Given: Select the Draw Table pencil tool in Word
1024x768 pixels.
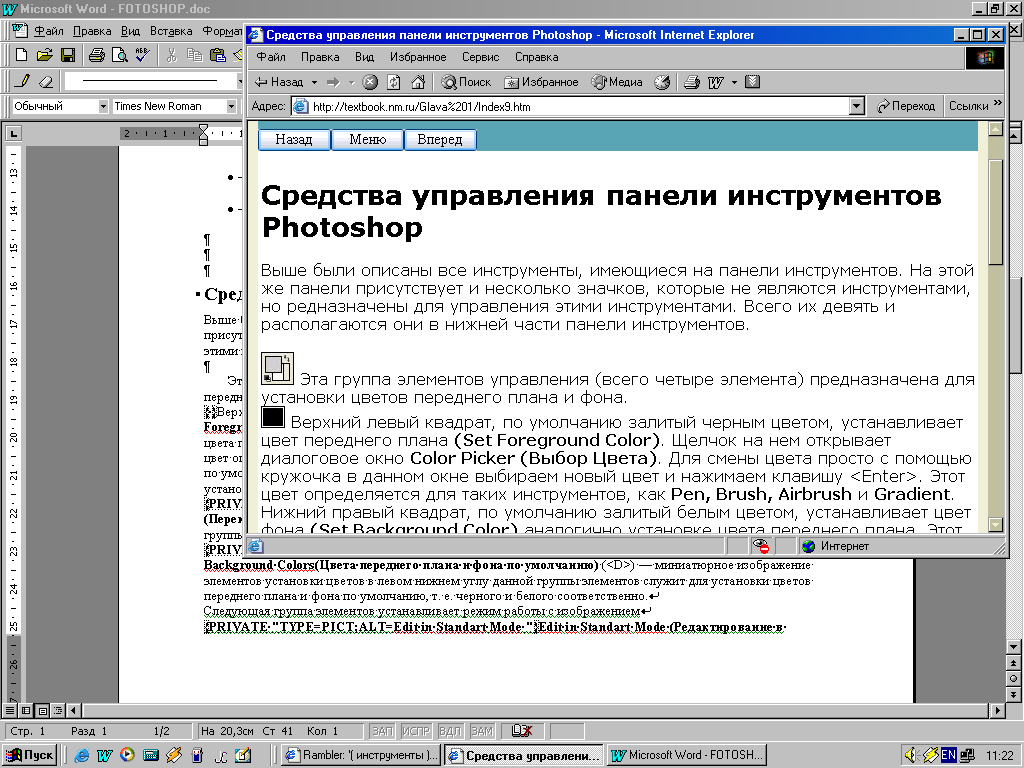Looking at the screenshot, I should (22, 81).
